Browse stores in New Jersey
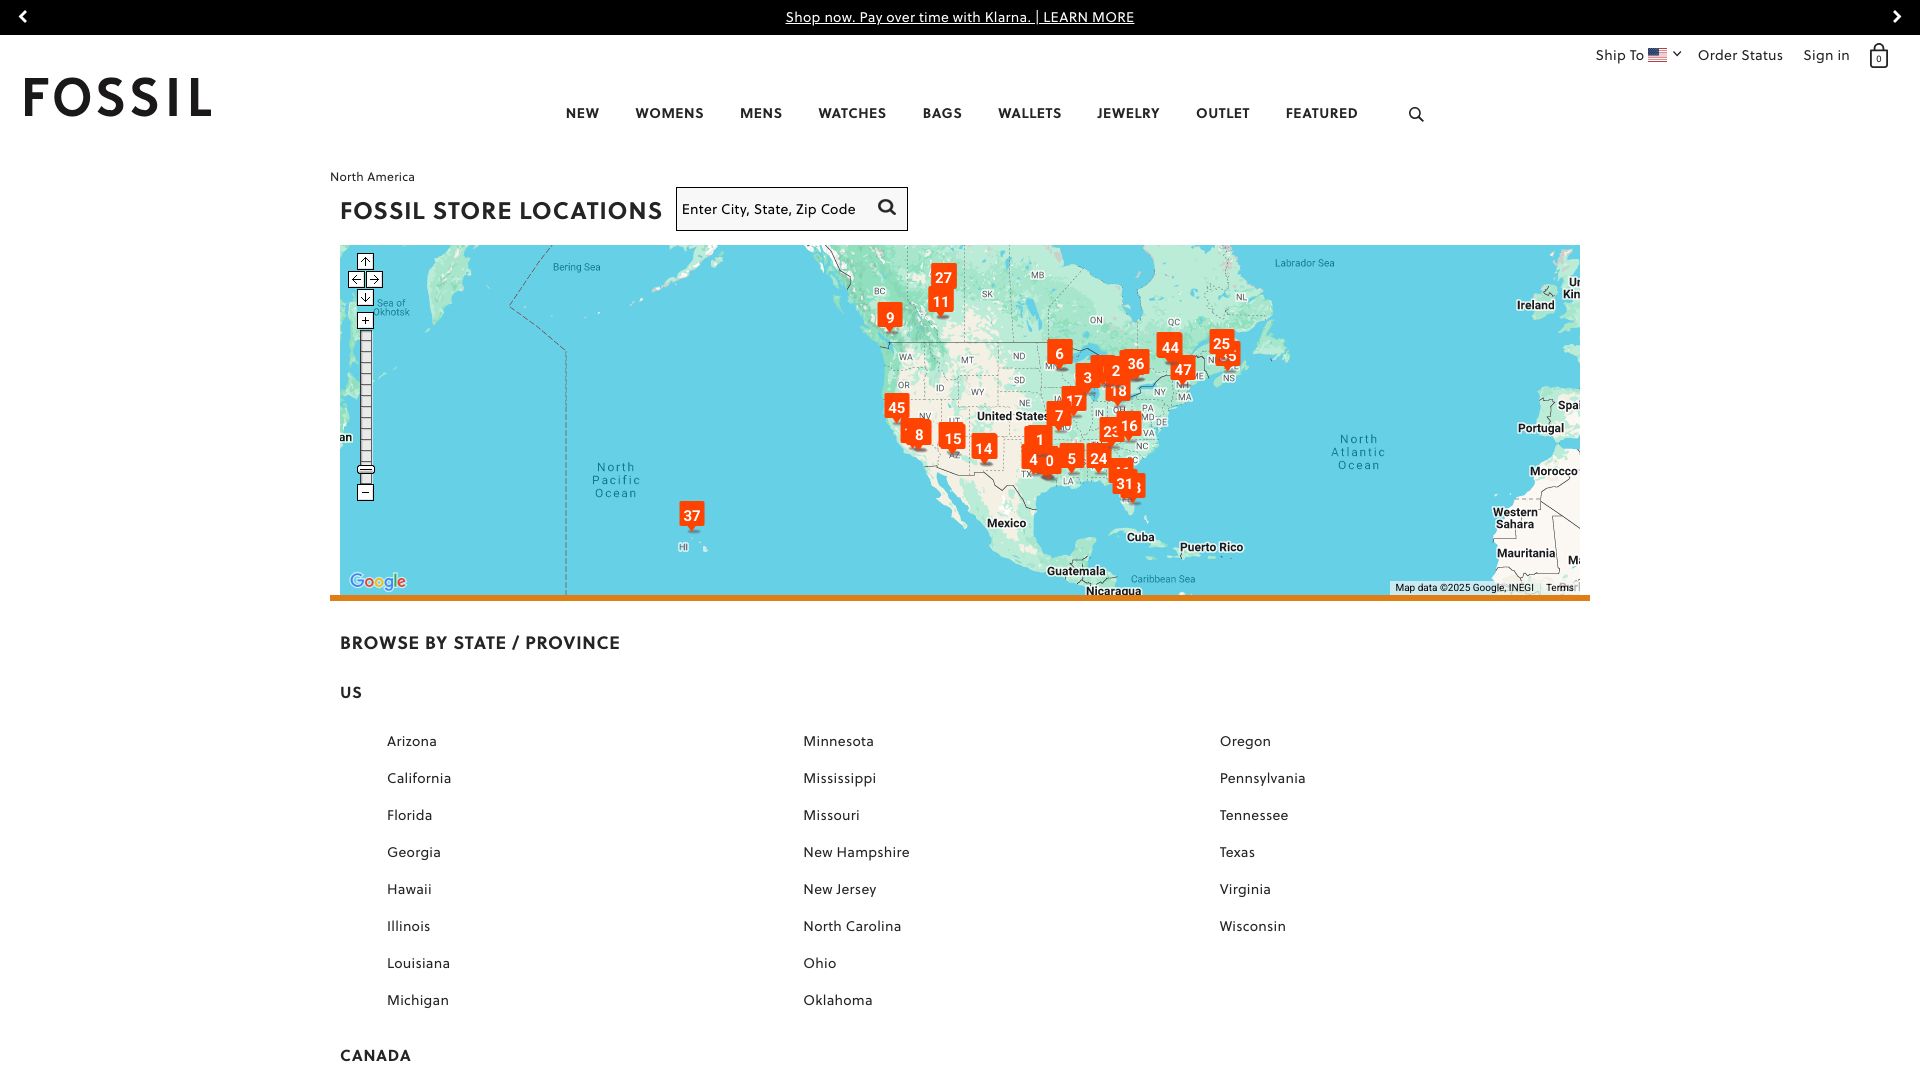The width and height of the screenshot is (1920, 1080). pos(839,889)
